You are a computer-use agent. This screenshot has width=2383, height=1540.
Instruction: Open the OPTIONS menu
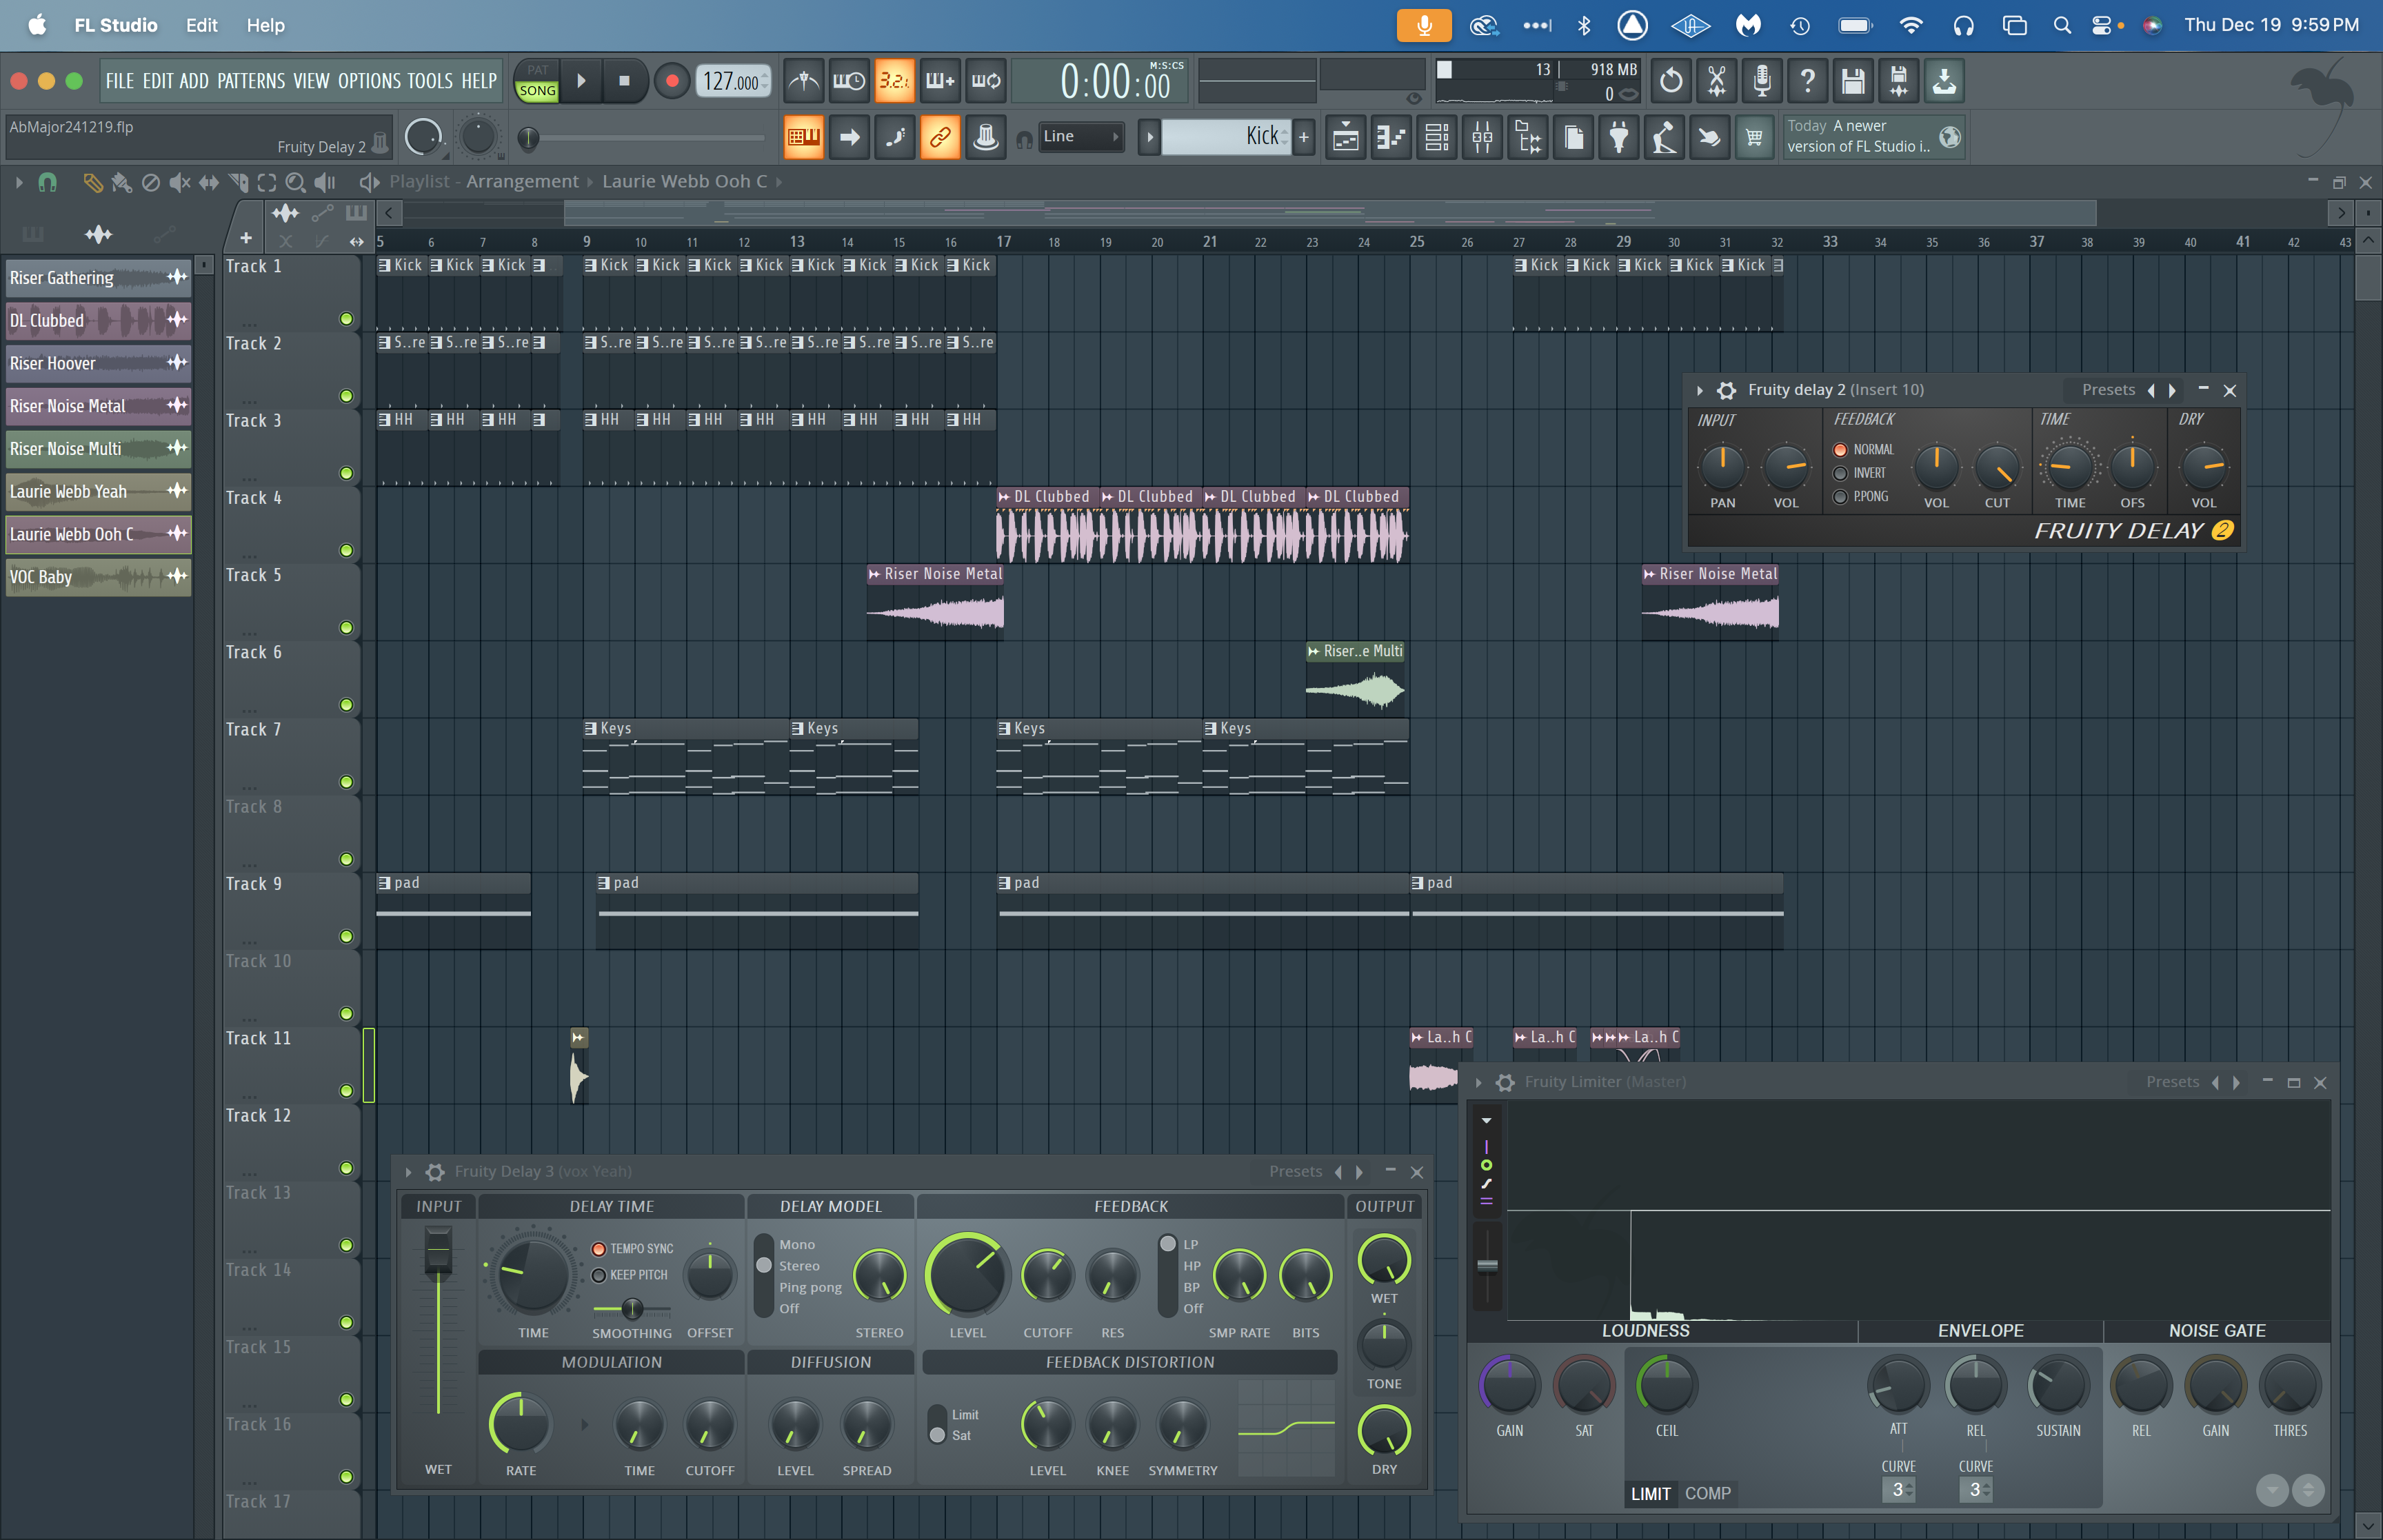(369, 81)
